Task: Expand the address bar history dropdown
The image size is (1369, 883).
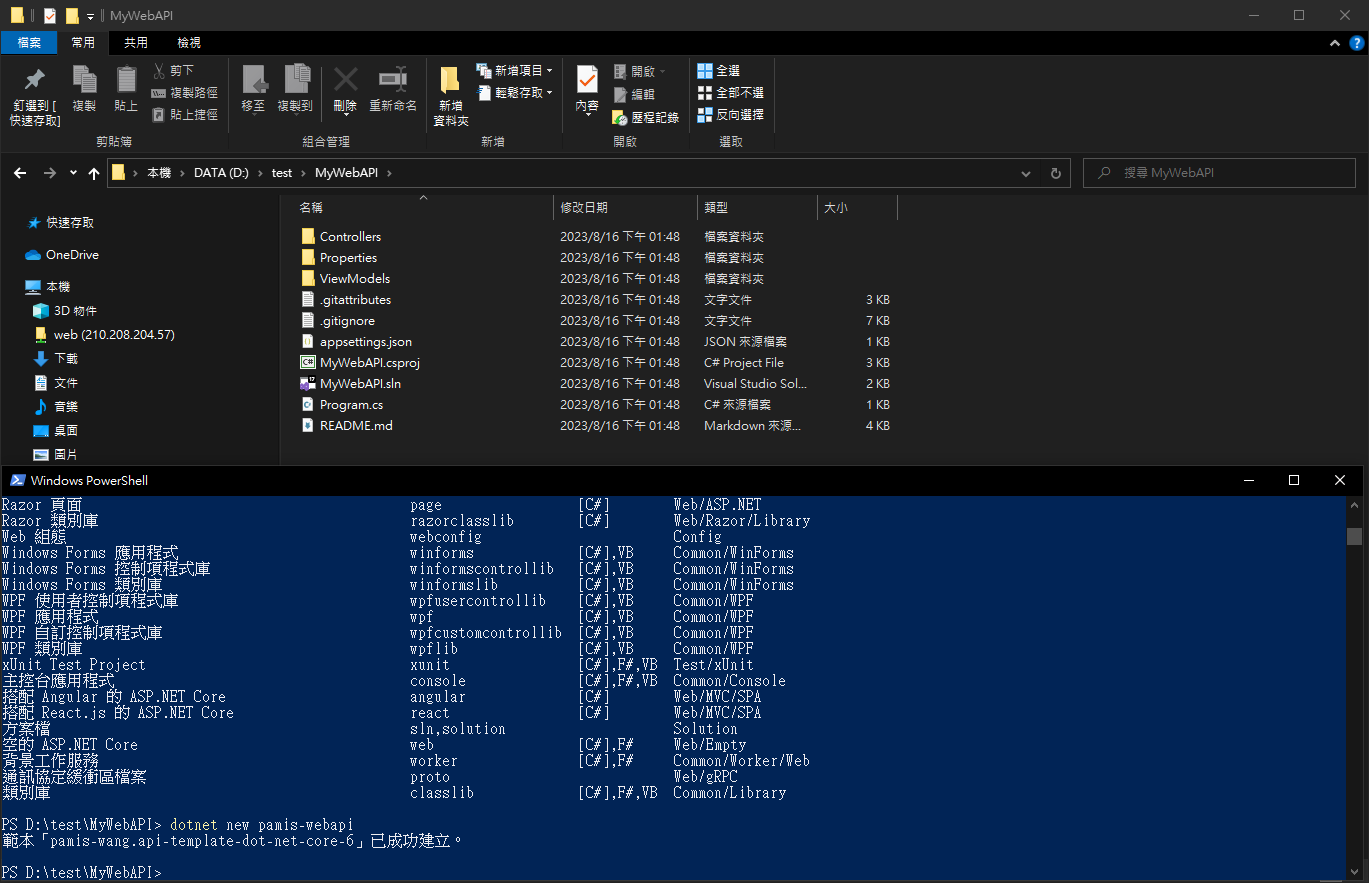Action: coord(1027,173)
